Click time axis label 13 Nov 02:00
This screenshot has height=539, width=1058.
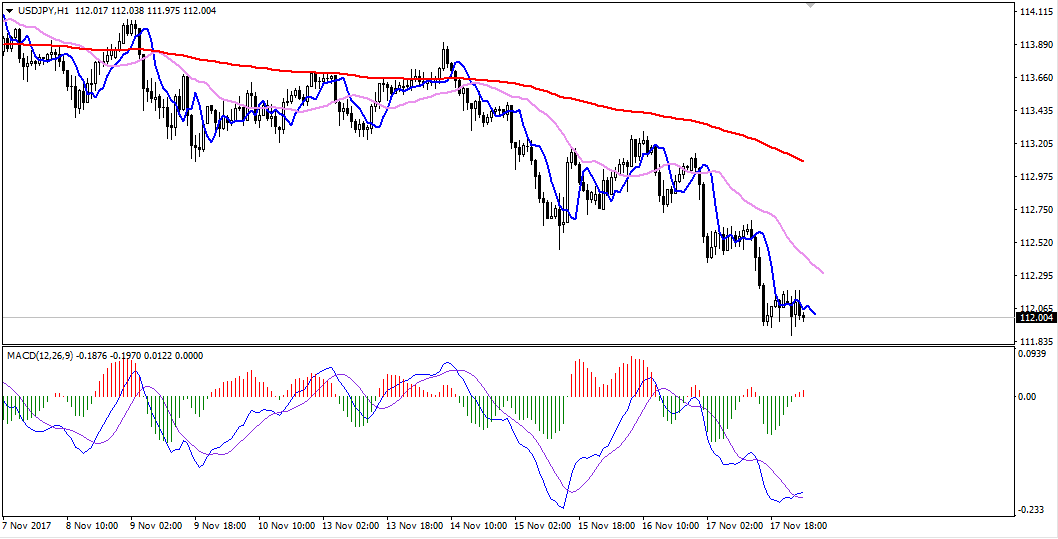349,525
